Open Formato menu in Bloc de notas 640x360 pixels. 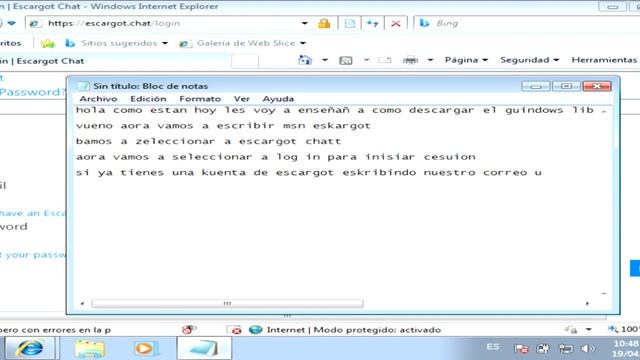[200, 99]
